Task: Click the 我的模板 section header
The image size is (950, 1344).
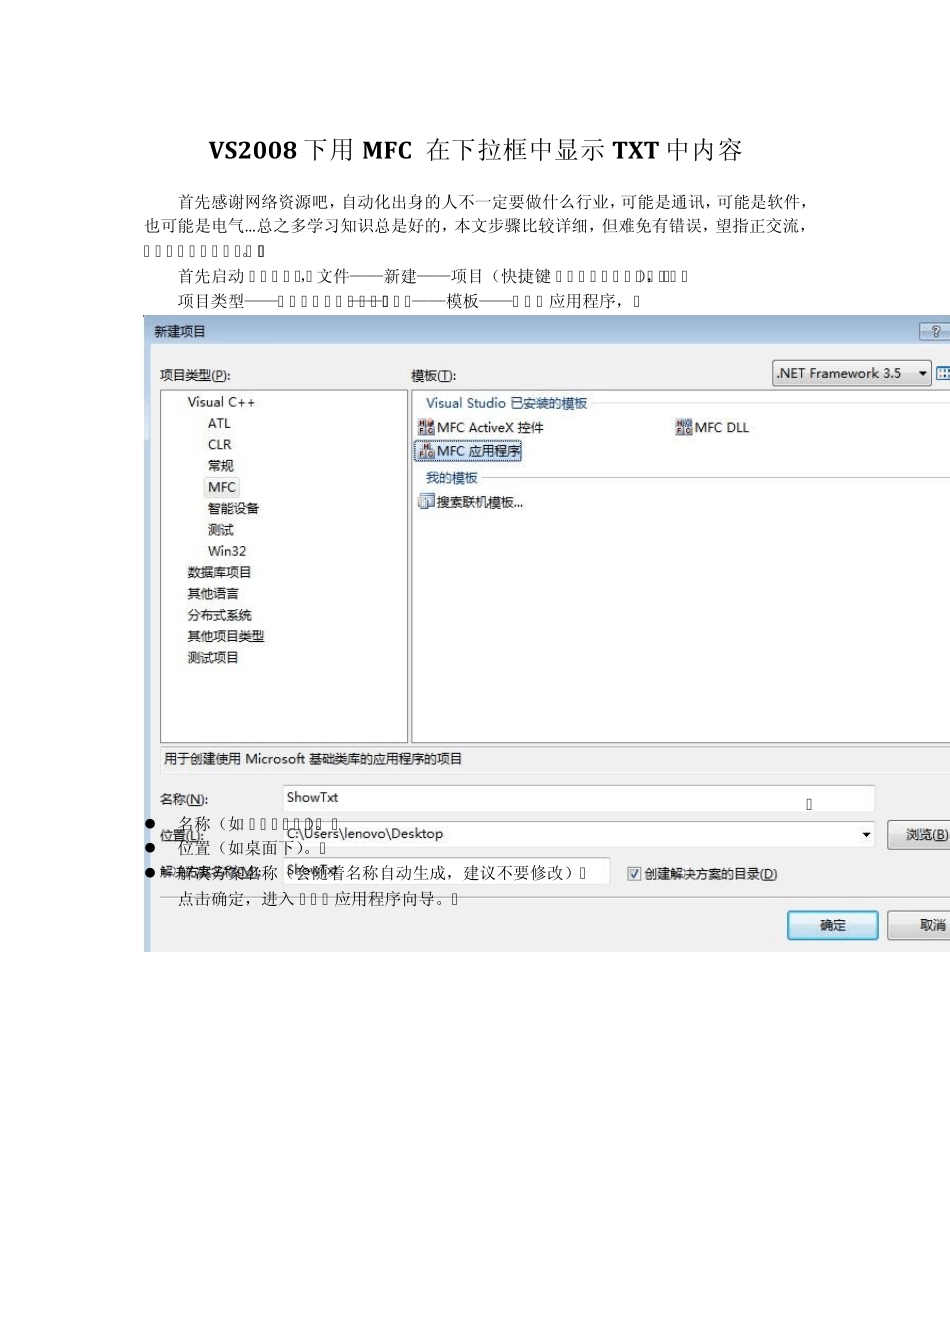Action: 452,478
